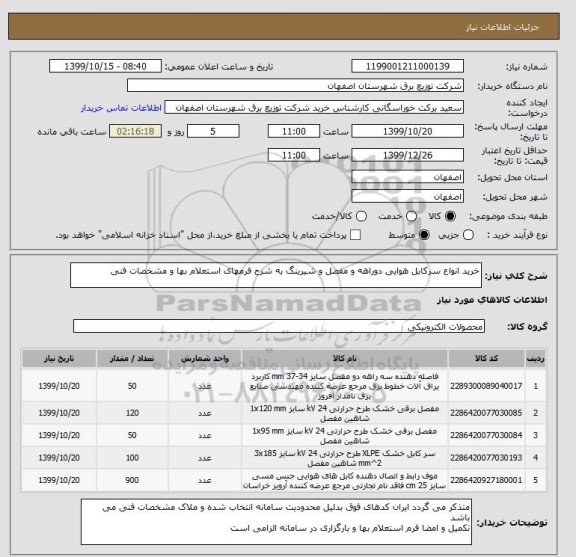Click the واحد شمارش column header
576x557 pixels.
(x=205, y=359)
